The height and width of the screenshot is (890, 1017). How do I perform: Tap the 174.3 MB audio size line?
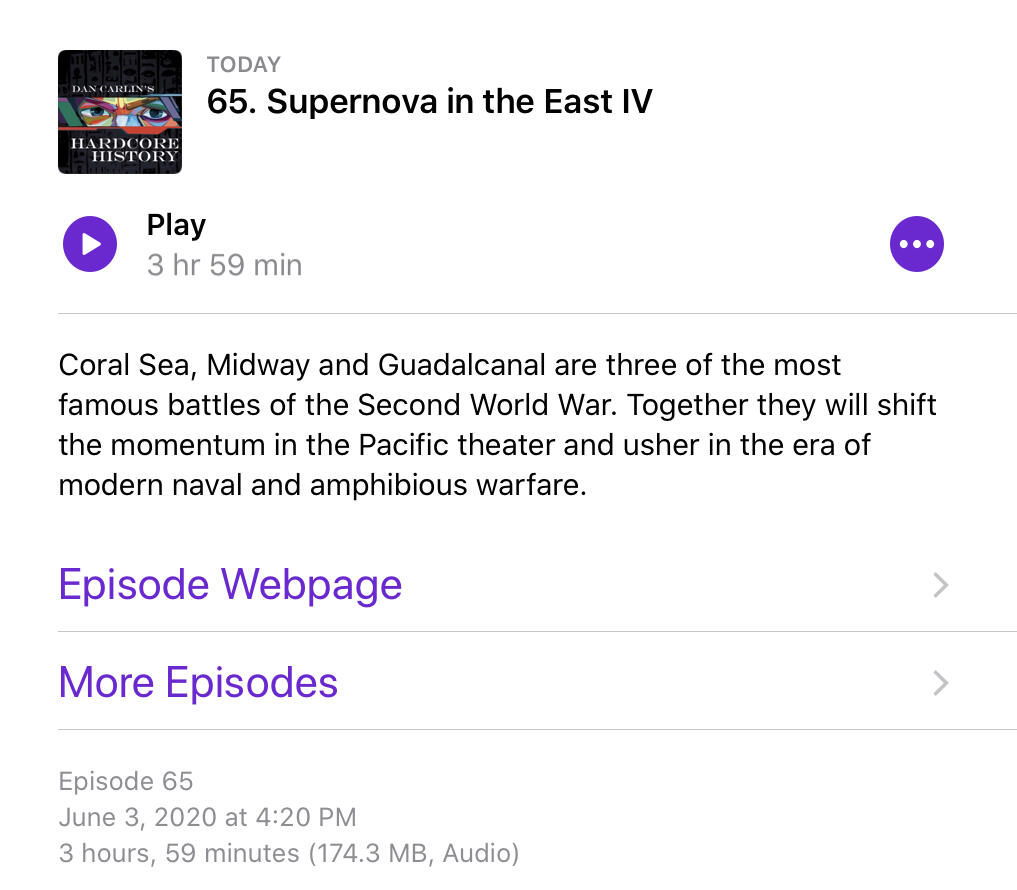pyautogui.click(x=289, y=853)
